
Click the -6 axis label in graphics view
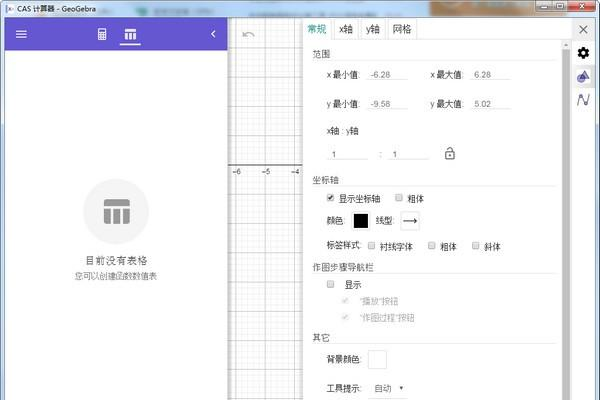[236, 171]
